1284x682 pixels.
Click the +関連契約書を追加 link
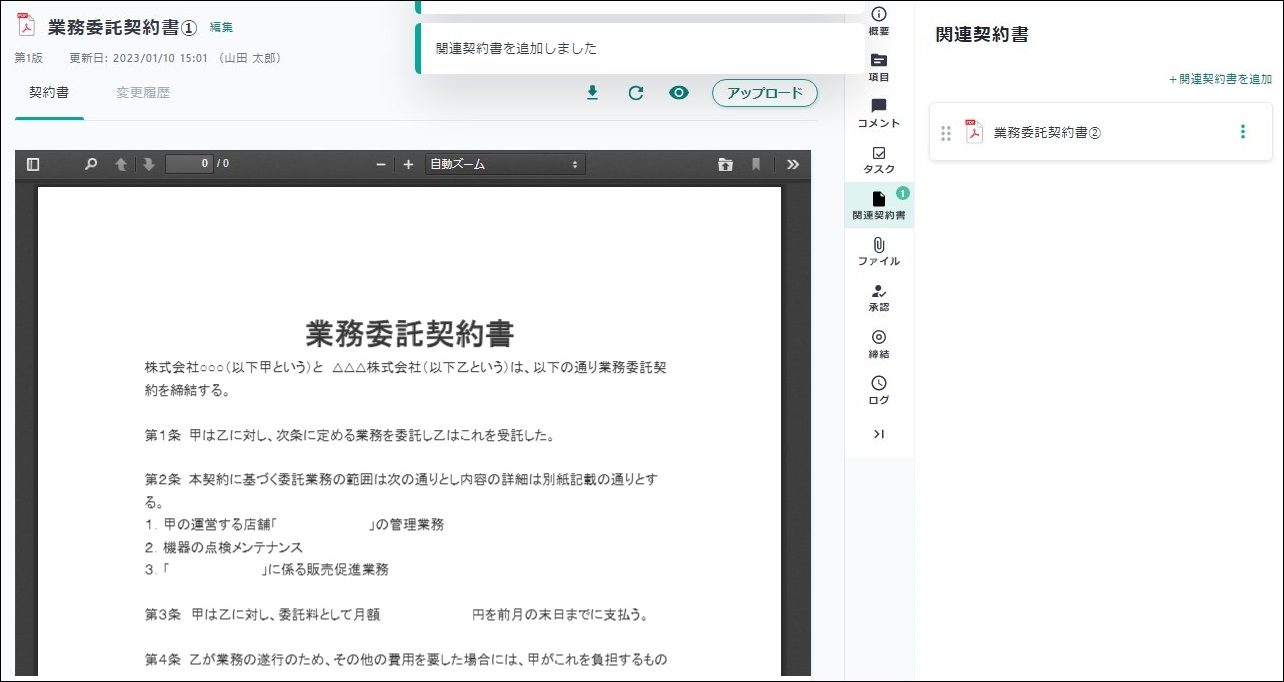1220,79
